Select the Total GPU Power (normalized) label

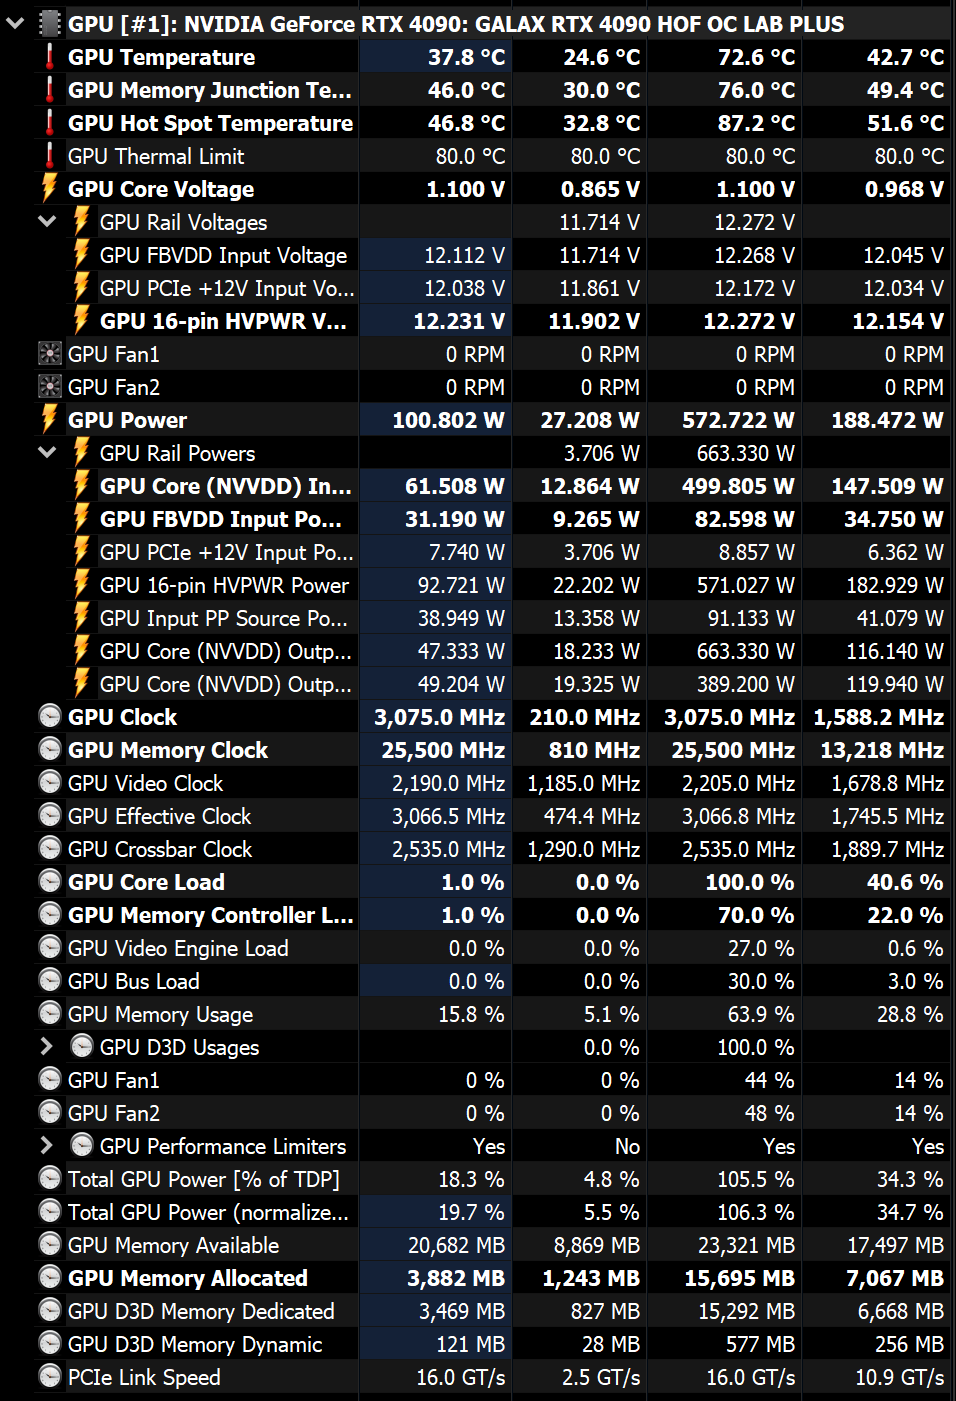click(x=208, y=1212)
